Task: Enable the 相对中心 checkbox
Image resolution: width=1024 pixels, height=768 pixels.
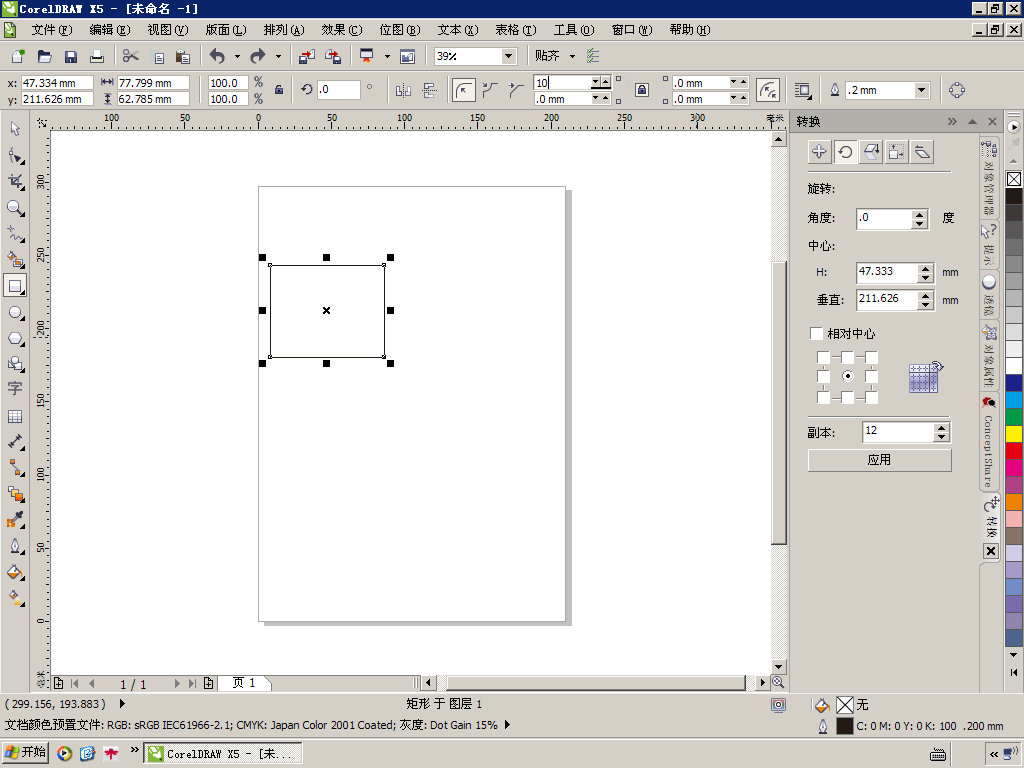Action: [817, 334]
